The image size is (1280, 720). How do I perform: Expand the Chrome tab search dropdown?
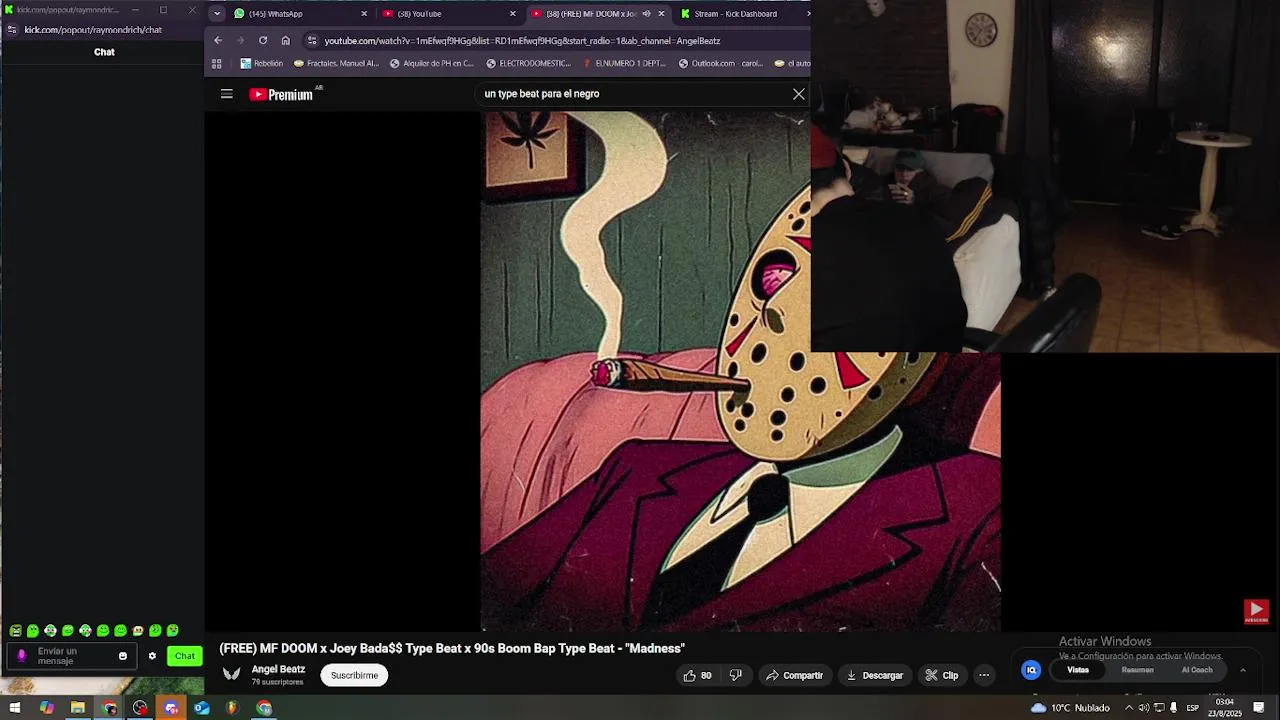(217, 14)
